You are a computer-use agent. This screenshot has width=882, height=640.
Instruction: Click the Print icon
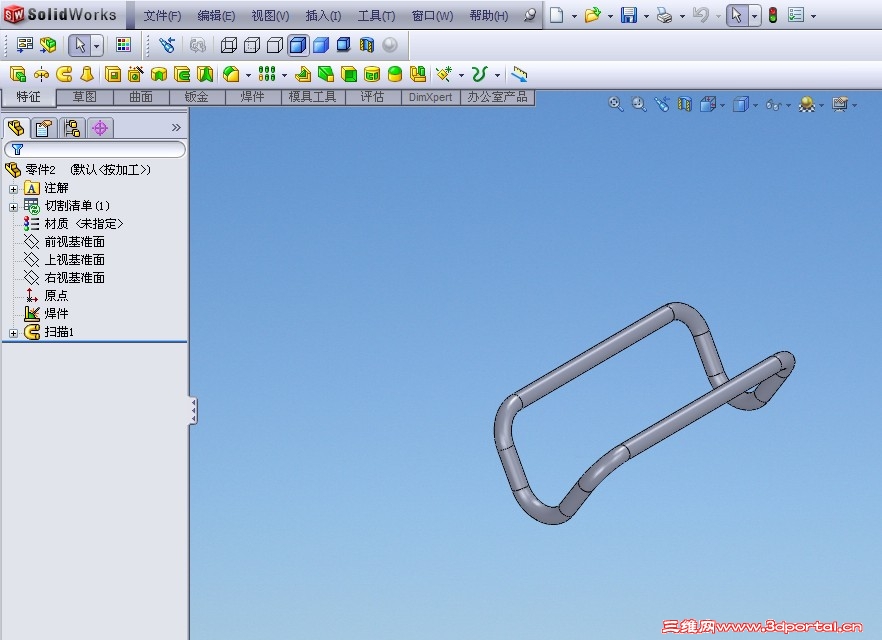pos(665,15)
